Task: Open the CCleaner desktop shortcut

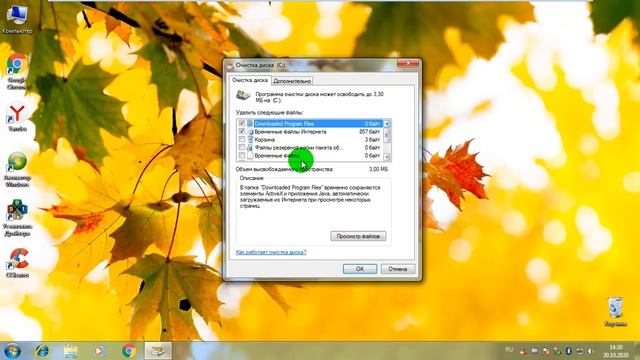Action: 18,263
